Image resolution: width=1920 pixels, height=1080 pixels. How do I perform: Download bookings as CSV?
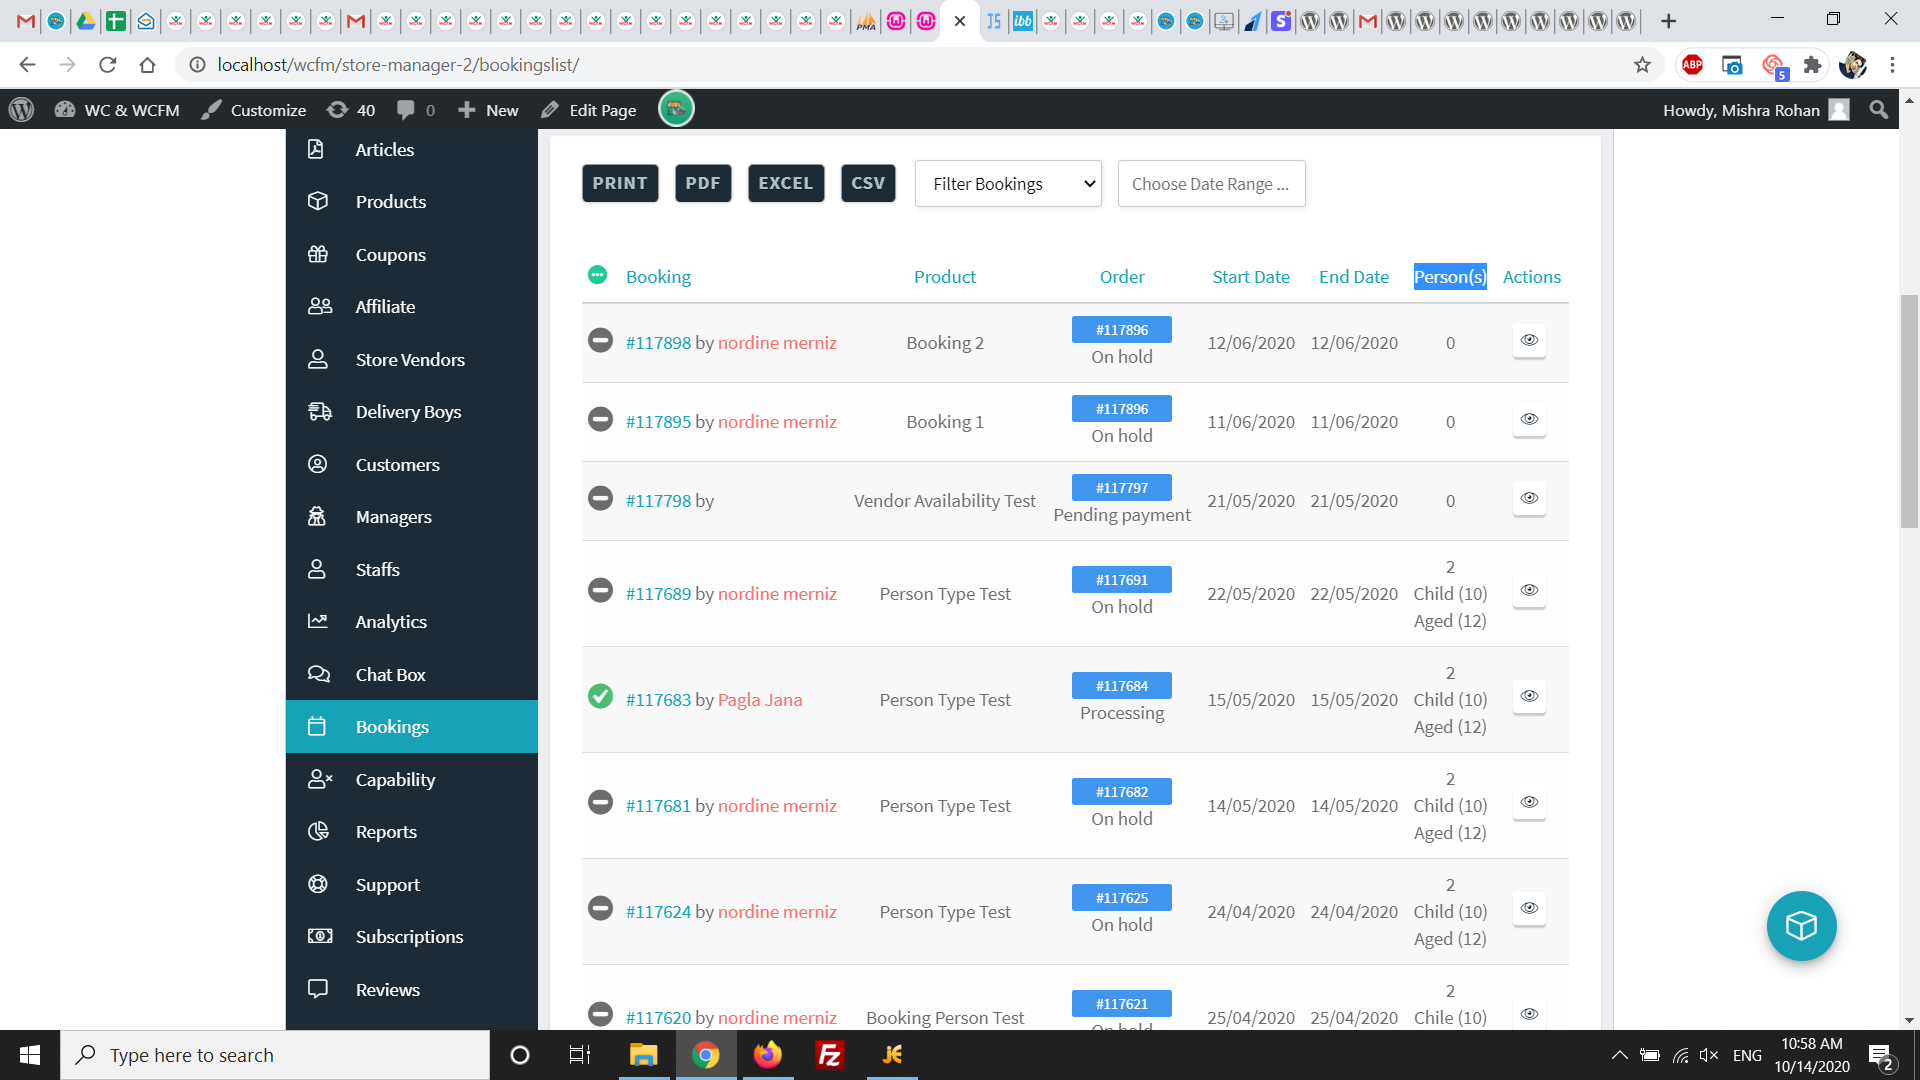(x=868, y=183)
